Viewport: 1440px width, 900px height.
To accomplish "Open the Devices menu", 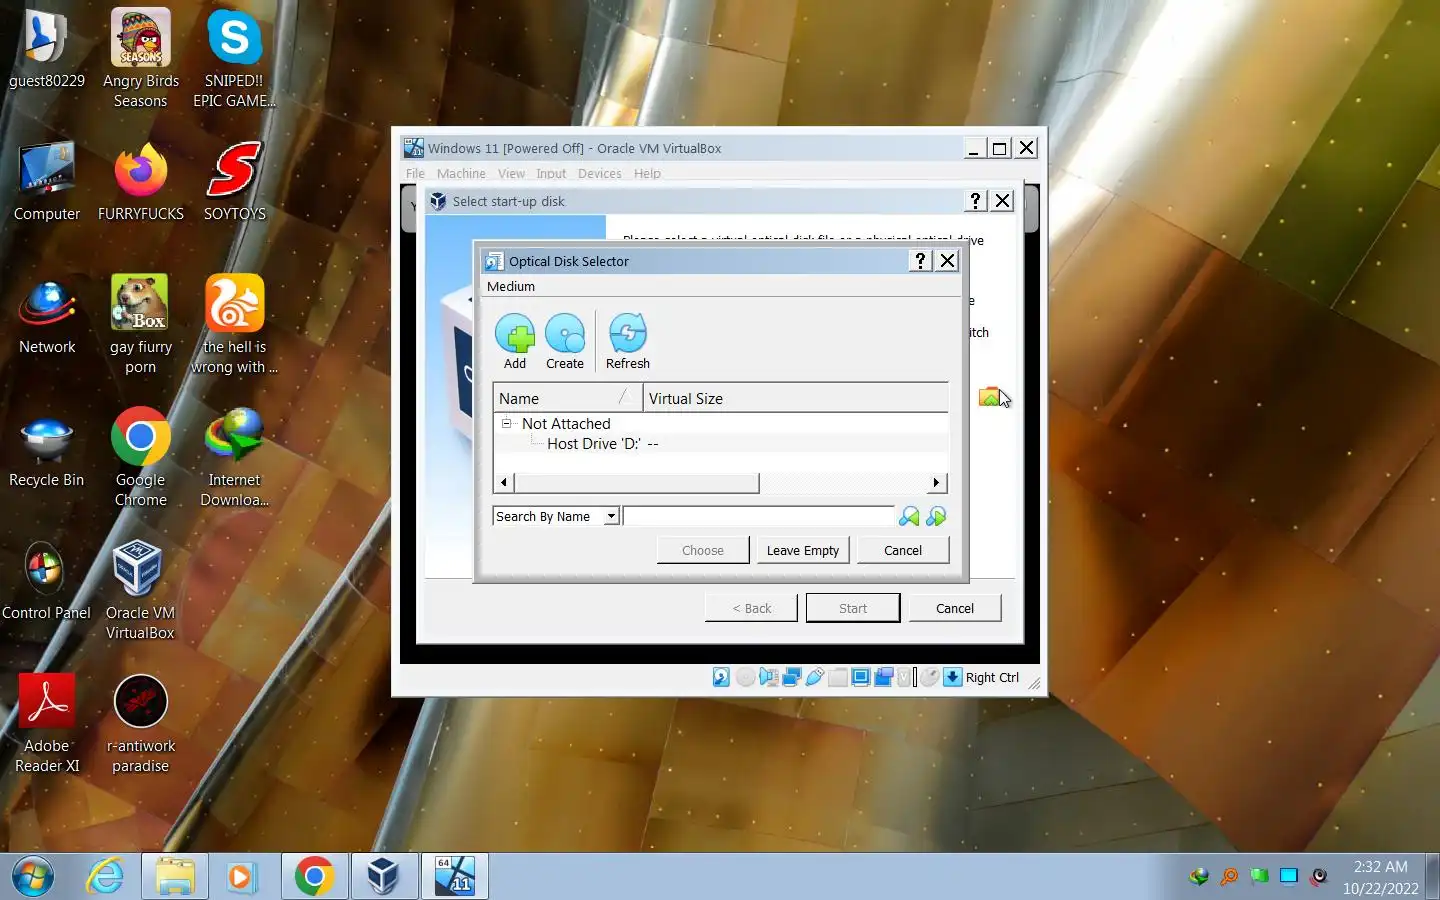I will click(600, 173).
